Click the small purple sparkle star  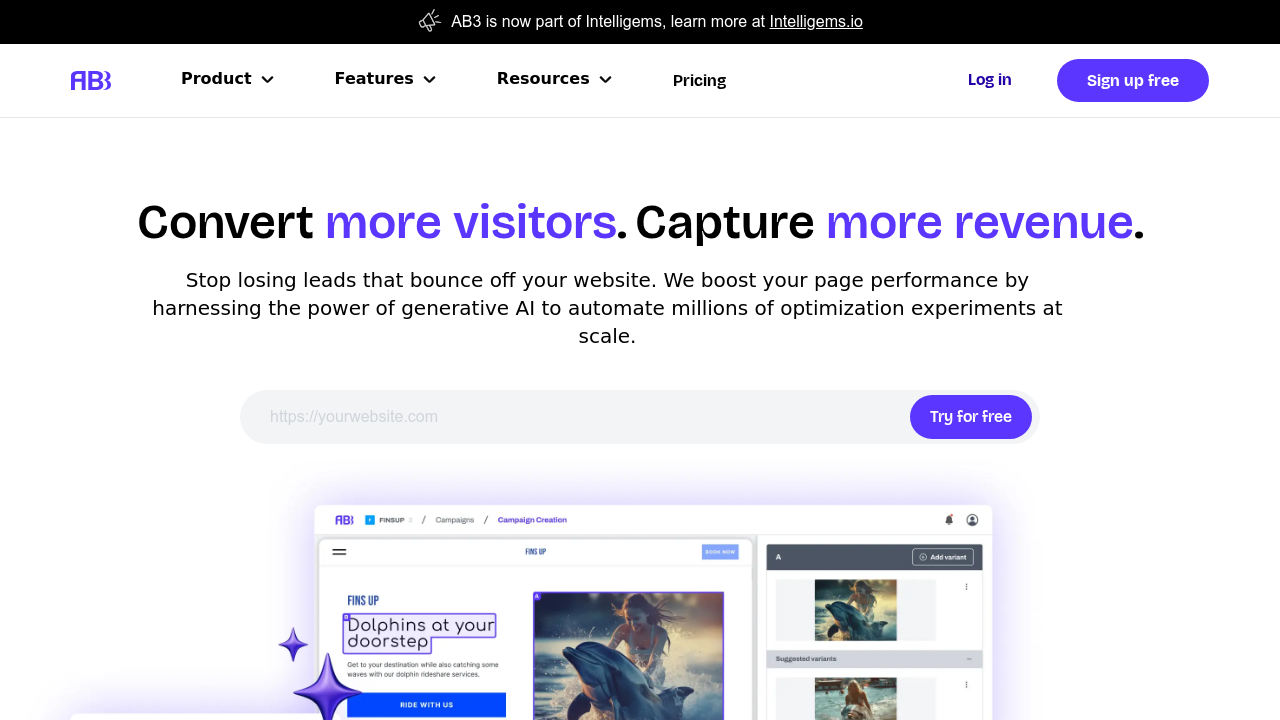293,645
